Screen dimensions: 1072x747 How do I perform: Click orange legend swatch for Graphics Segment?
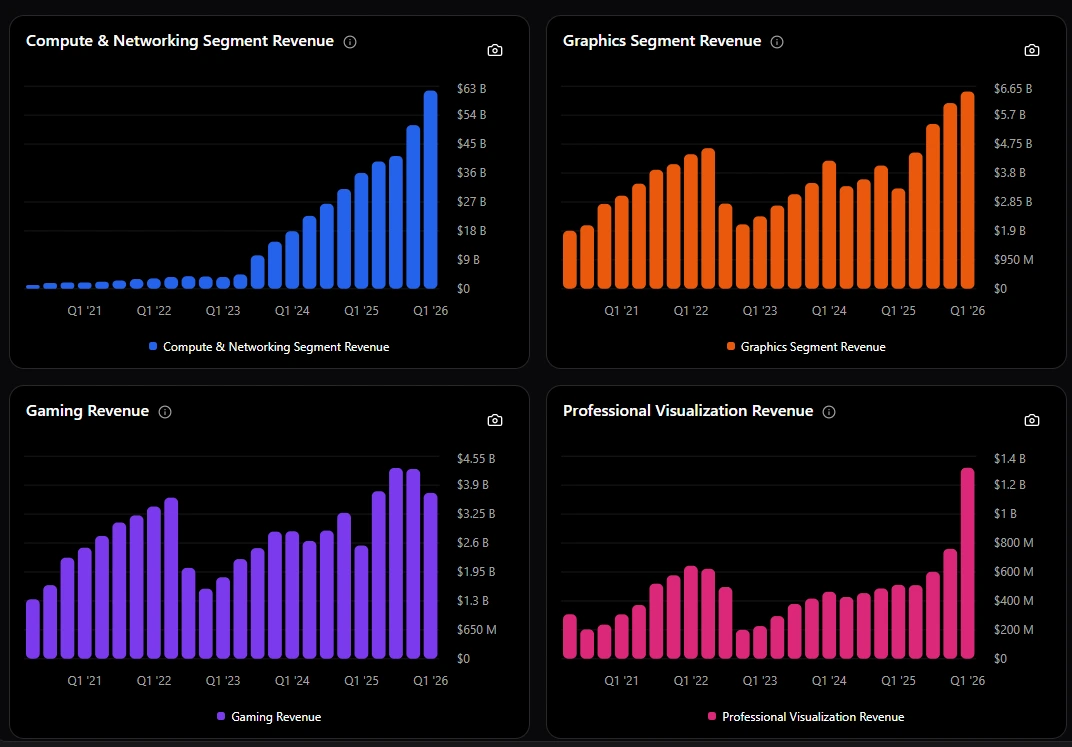coord(731,346)
